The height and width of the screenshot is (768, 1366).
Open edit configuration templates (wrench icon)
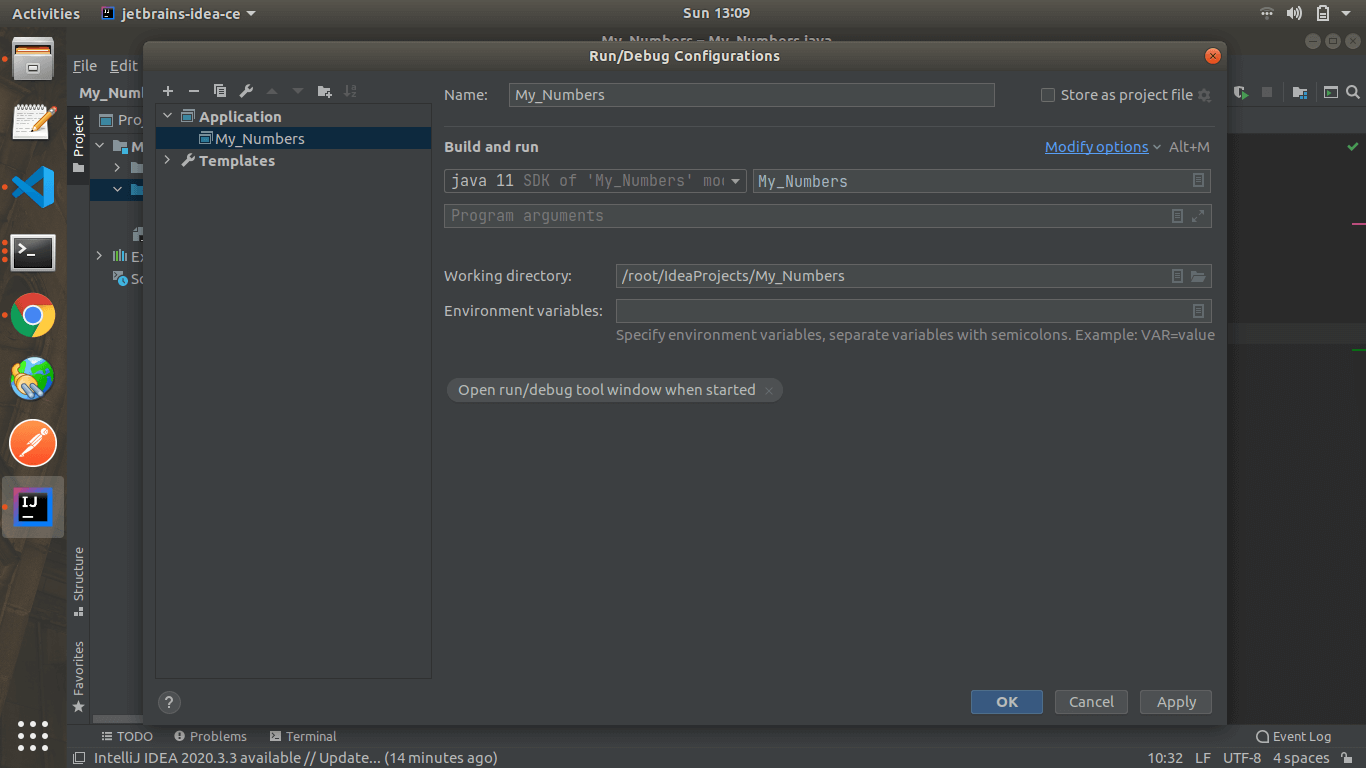246,91
